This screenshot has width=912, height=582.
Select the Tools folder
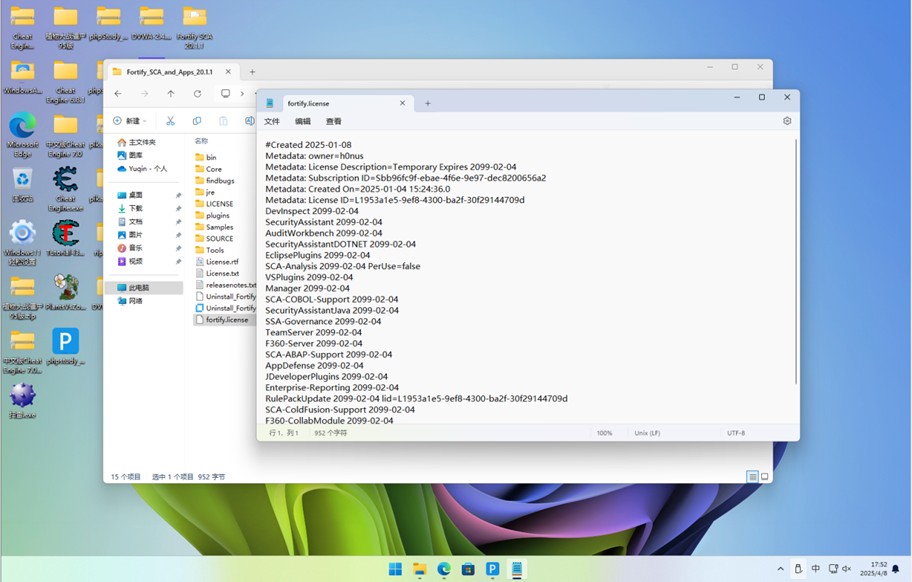[215, 251]
